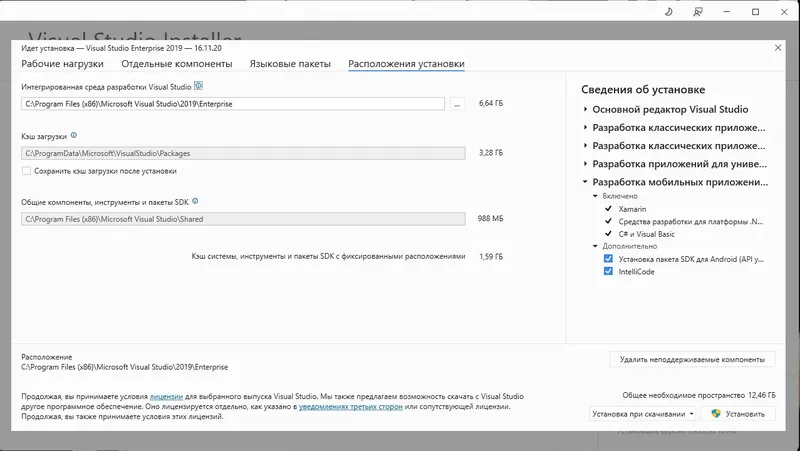Maximize the Visual Studio Installer window
Viewport: 800px width, 451px height.
point(756,12)
